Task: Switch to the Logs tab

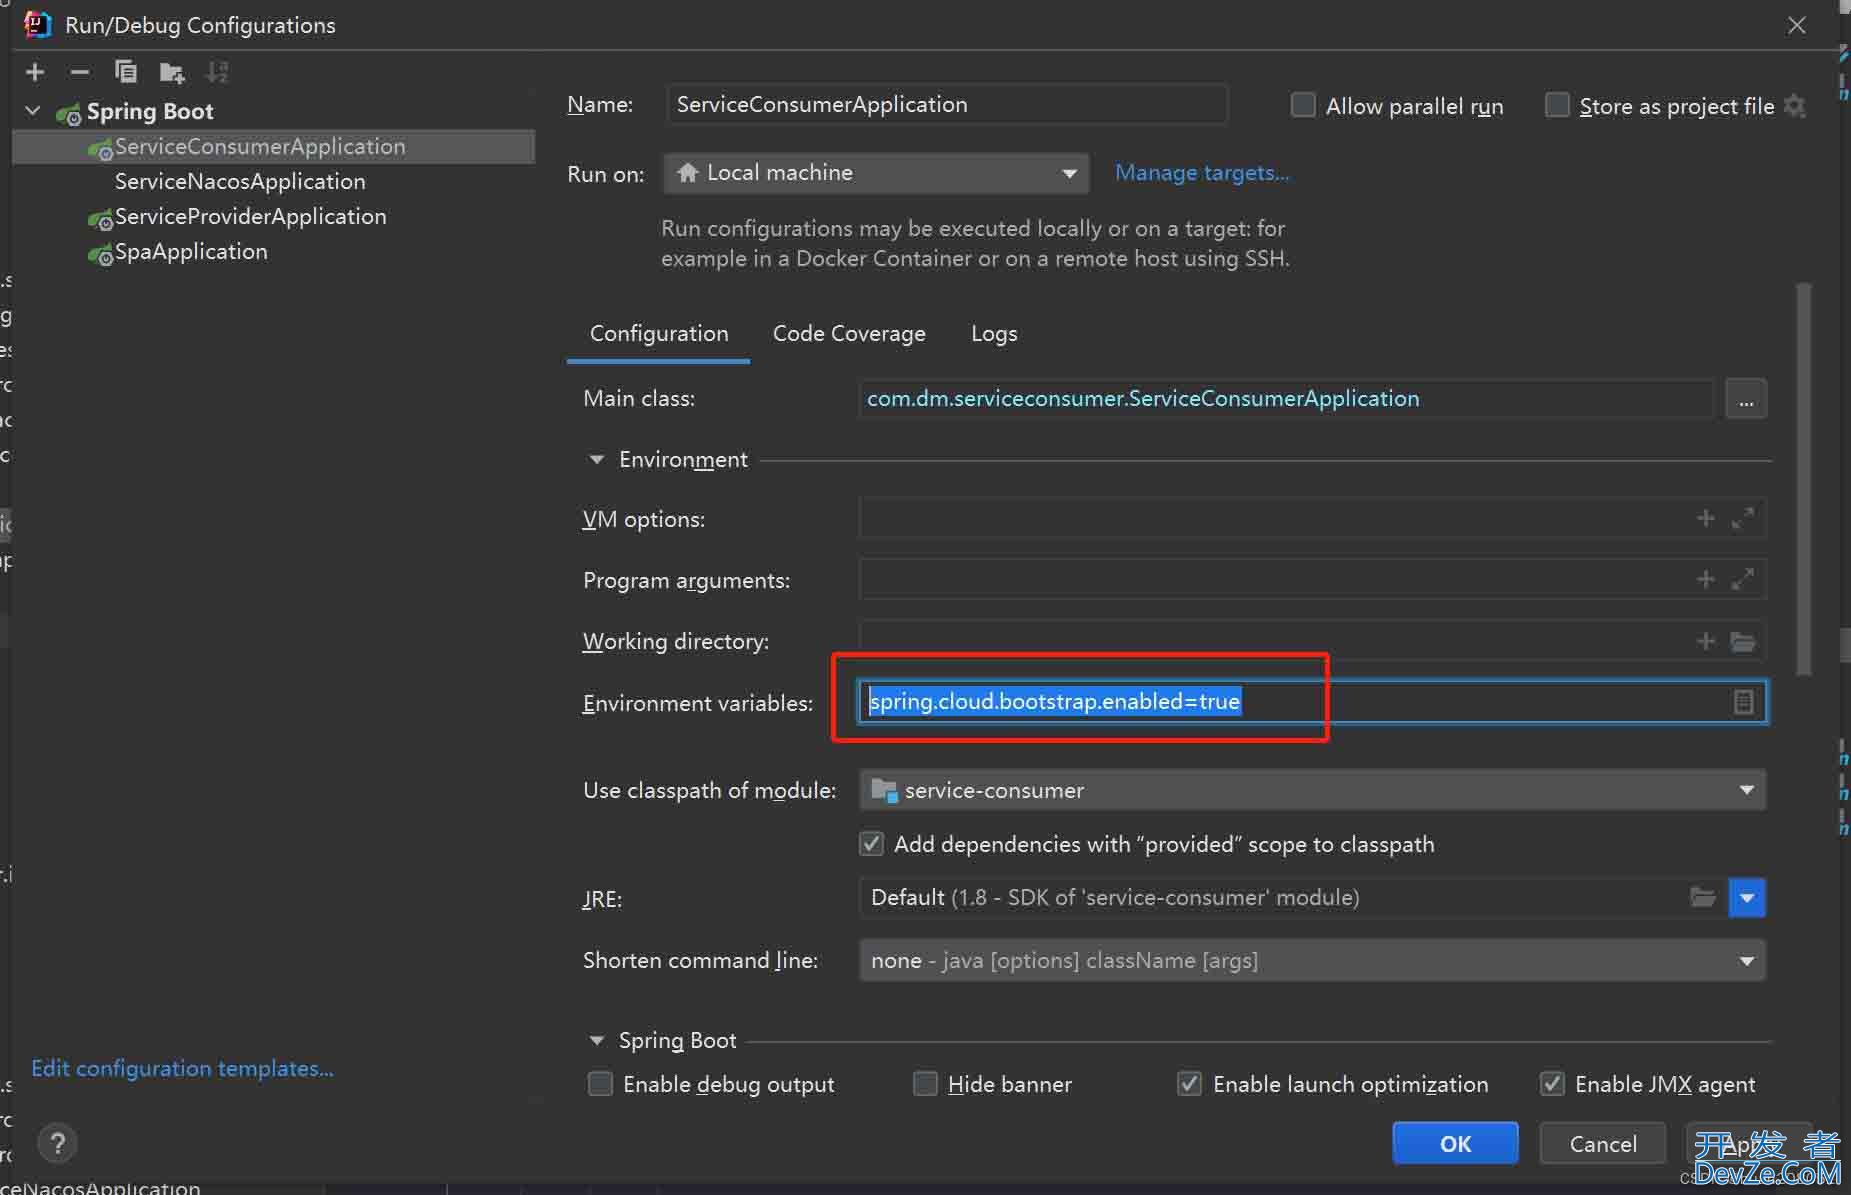Action: (x=994, y=334)
